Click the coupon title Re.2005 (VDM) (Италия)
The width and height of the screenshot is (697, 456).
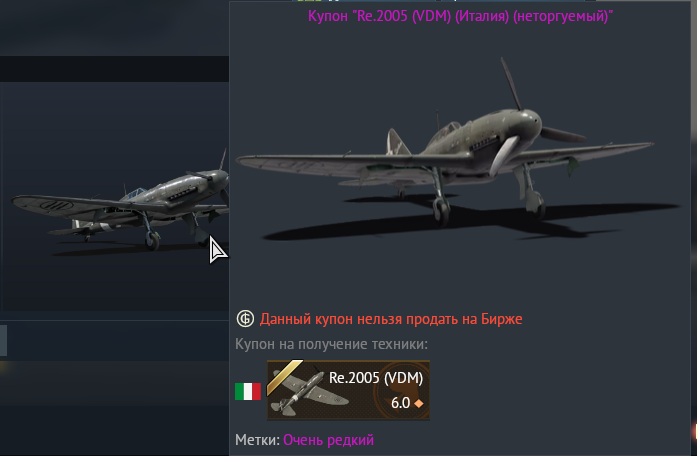coord(460,16)
